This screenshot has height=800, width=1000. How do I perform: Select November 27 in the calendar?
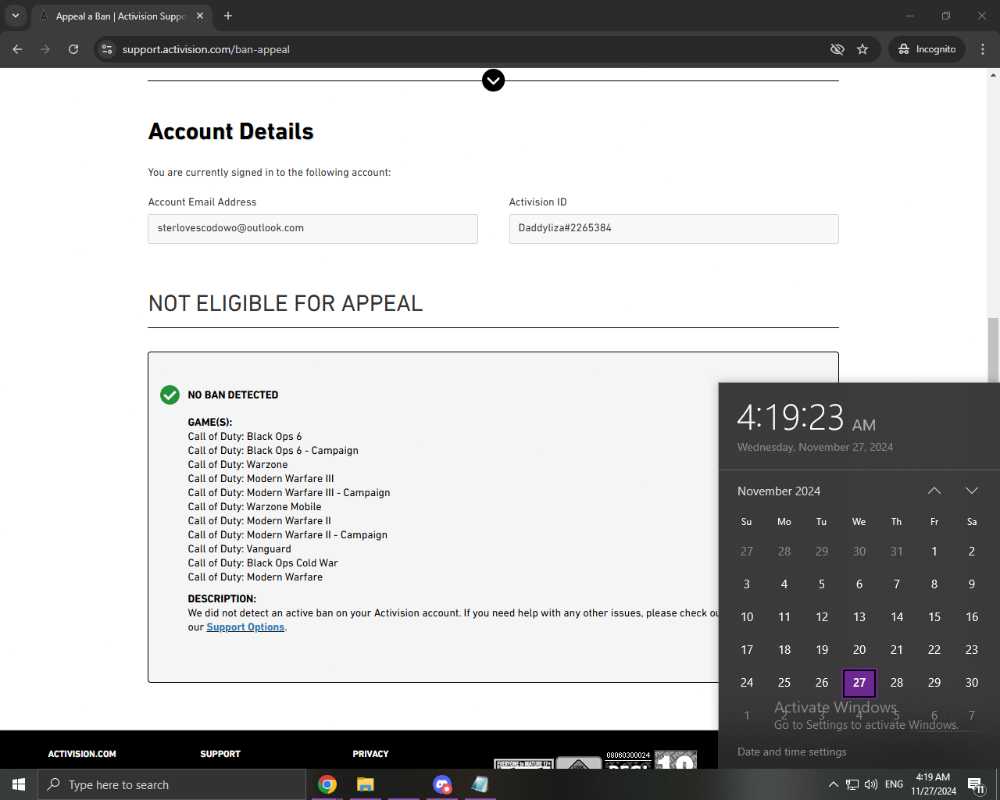tap(859, 683)
